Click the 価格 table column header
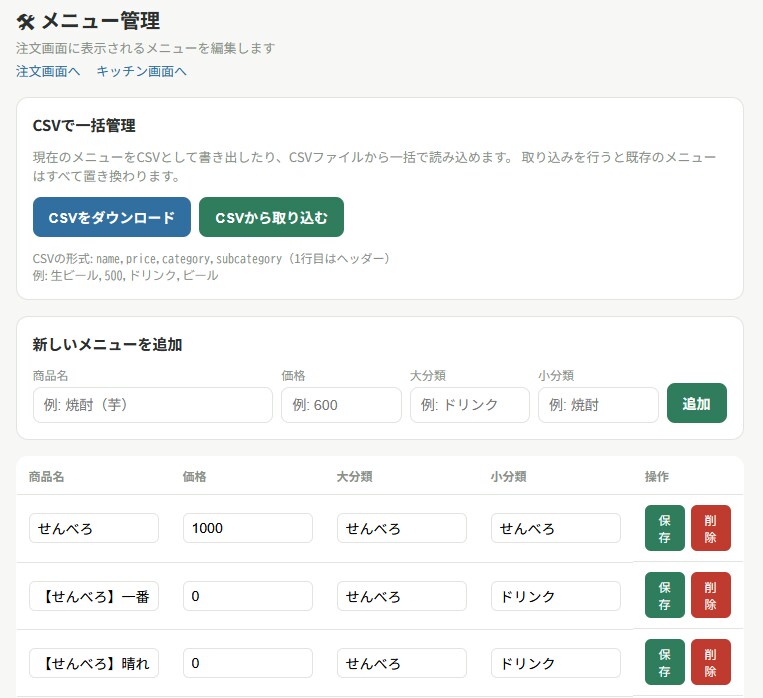 pos(194,477)
